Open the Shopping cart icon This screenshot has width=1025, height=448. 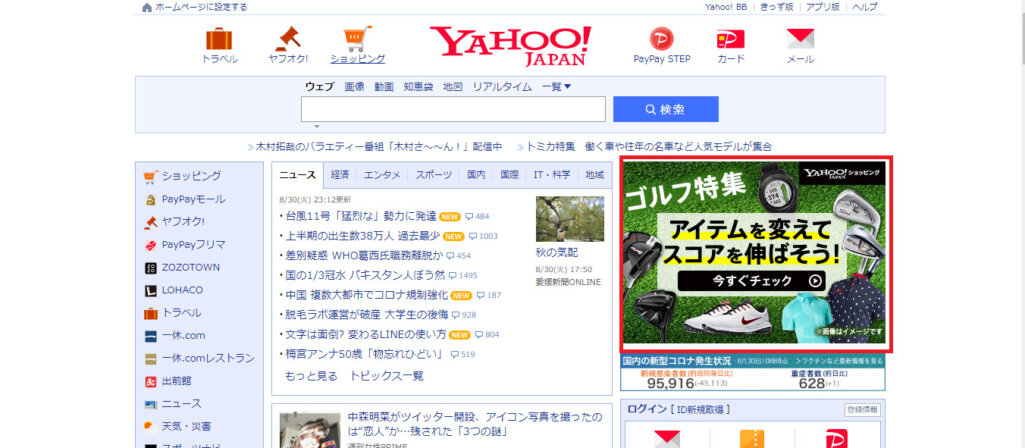[x=357, y=40]
